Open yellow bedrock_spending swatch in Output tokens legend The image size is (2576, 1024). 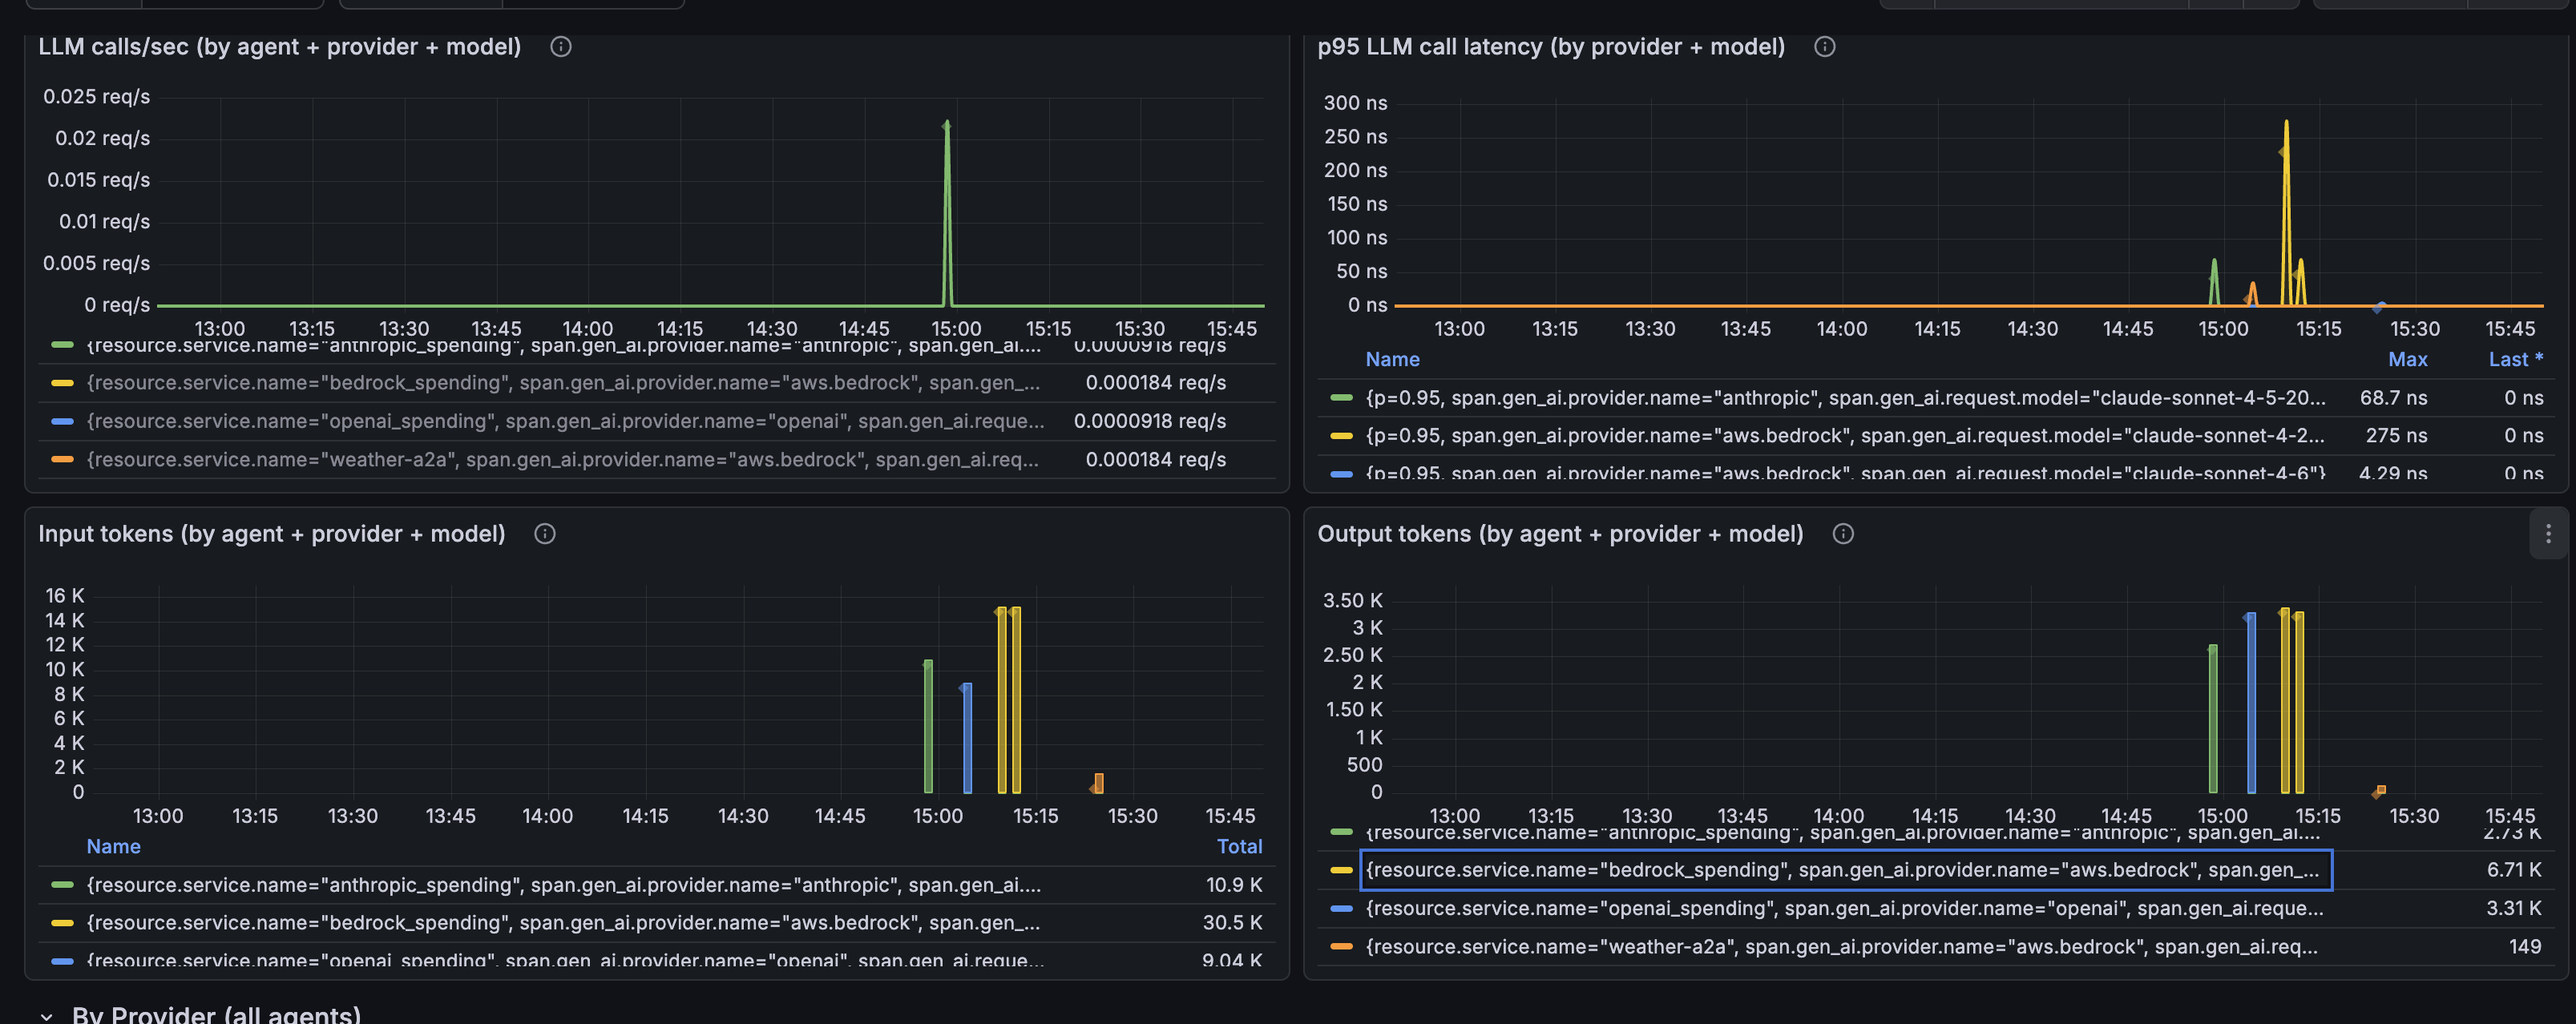click(1342, 870)
